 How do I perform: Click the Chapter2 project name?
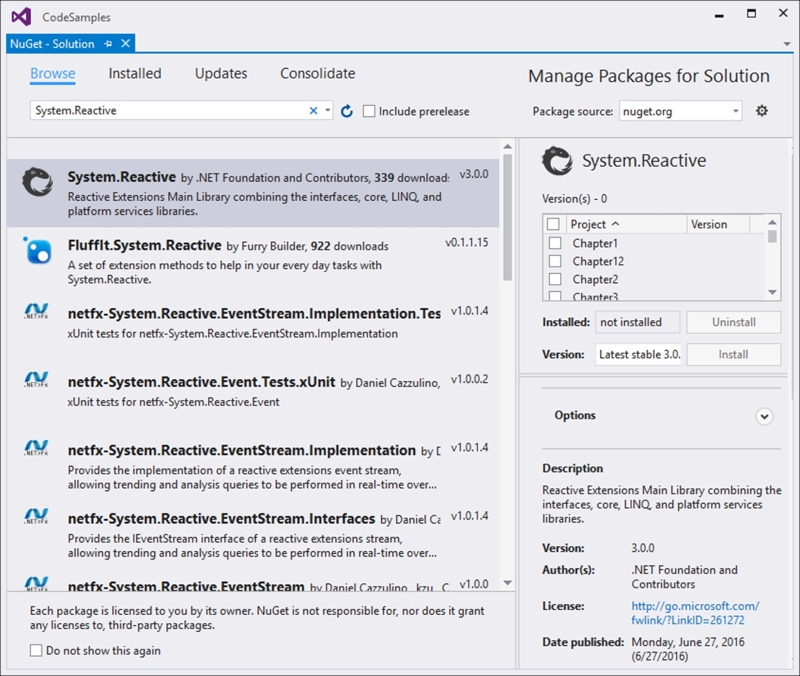click(595, 279)
